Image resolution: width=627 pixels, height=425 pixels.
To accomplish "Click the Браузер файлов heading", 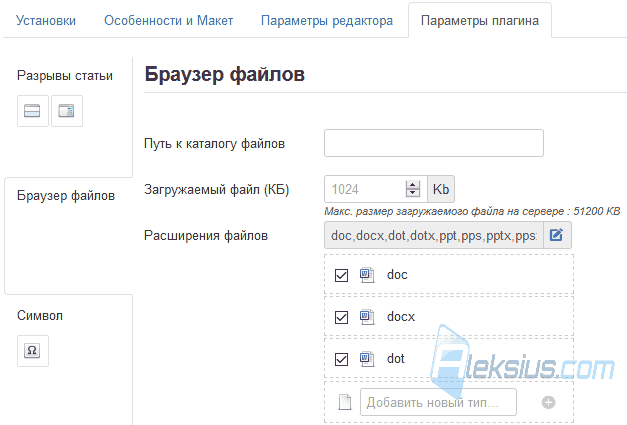I will tap(225, 74).
